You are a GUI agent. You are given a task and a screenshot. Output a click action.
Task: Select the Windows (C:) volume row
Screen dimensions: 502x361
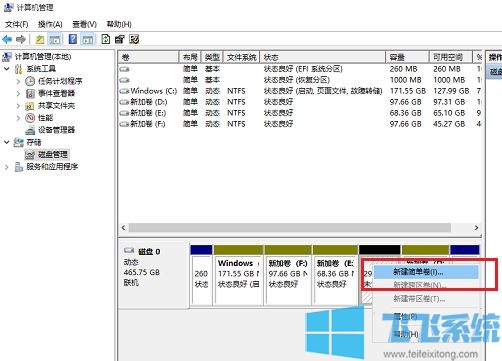(300, 91)
